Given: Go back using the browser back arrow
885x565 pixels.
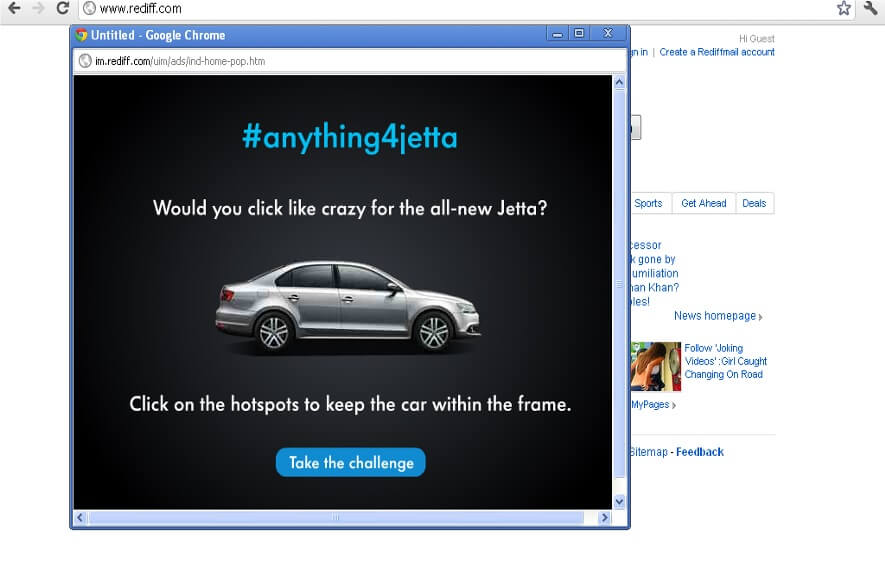Looking at the screenshot, I should (14, 8).
